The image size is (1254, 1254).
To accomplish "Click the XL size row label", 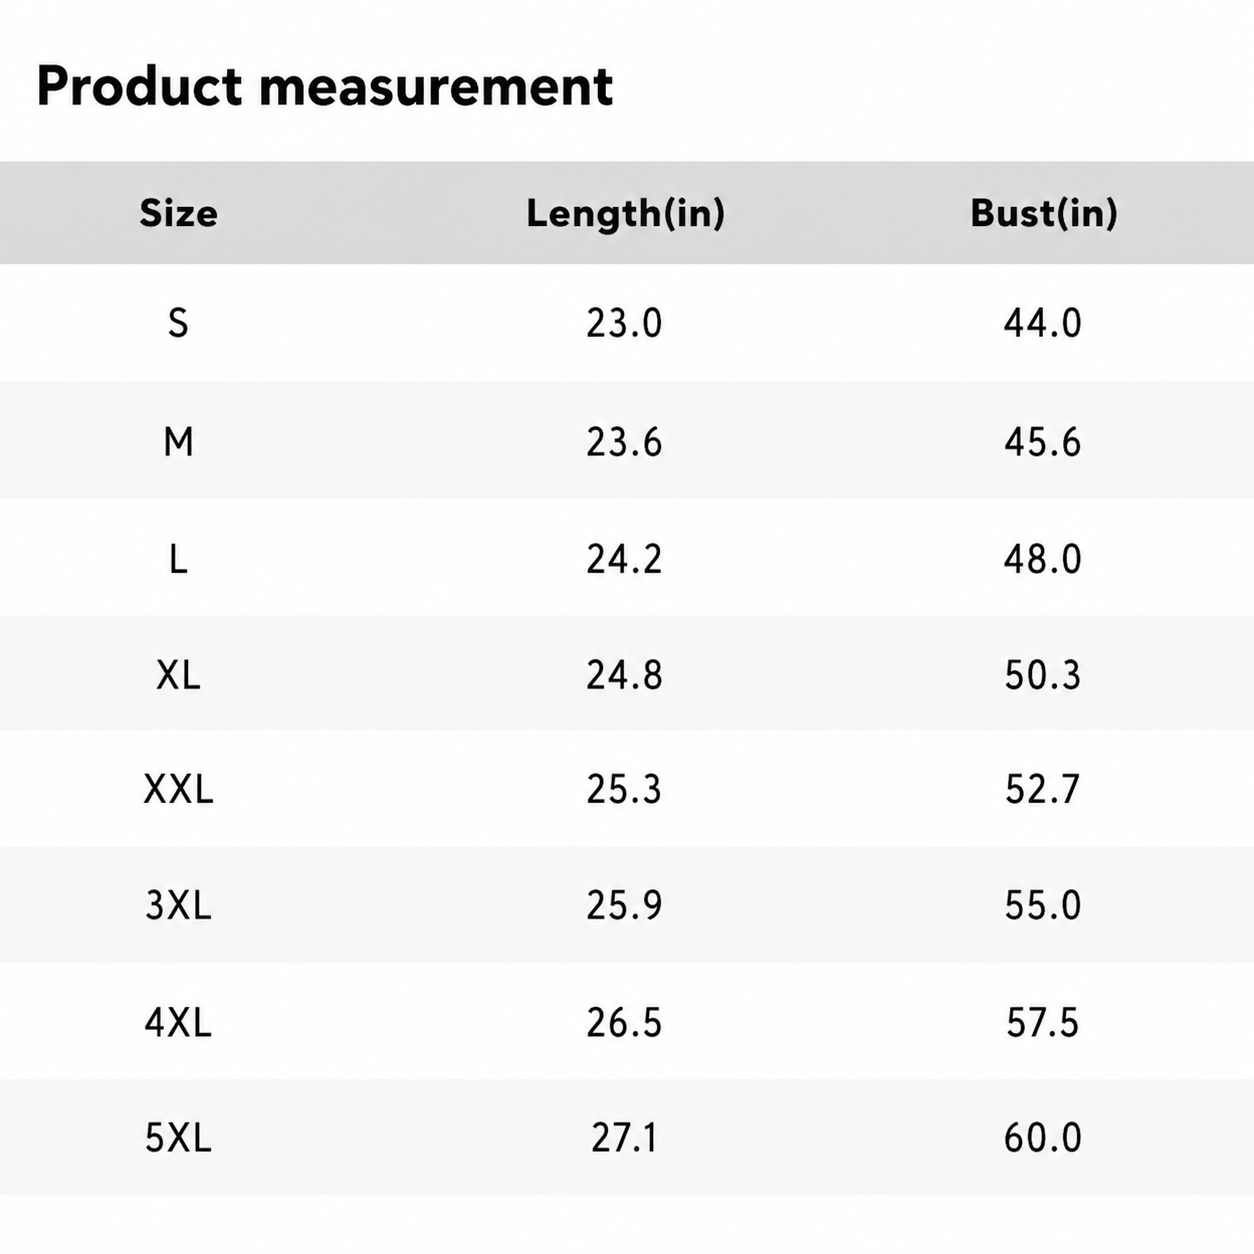I will point(178,675).
